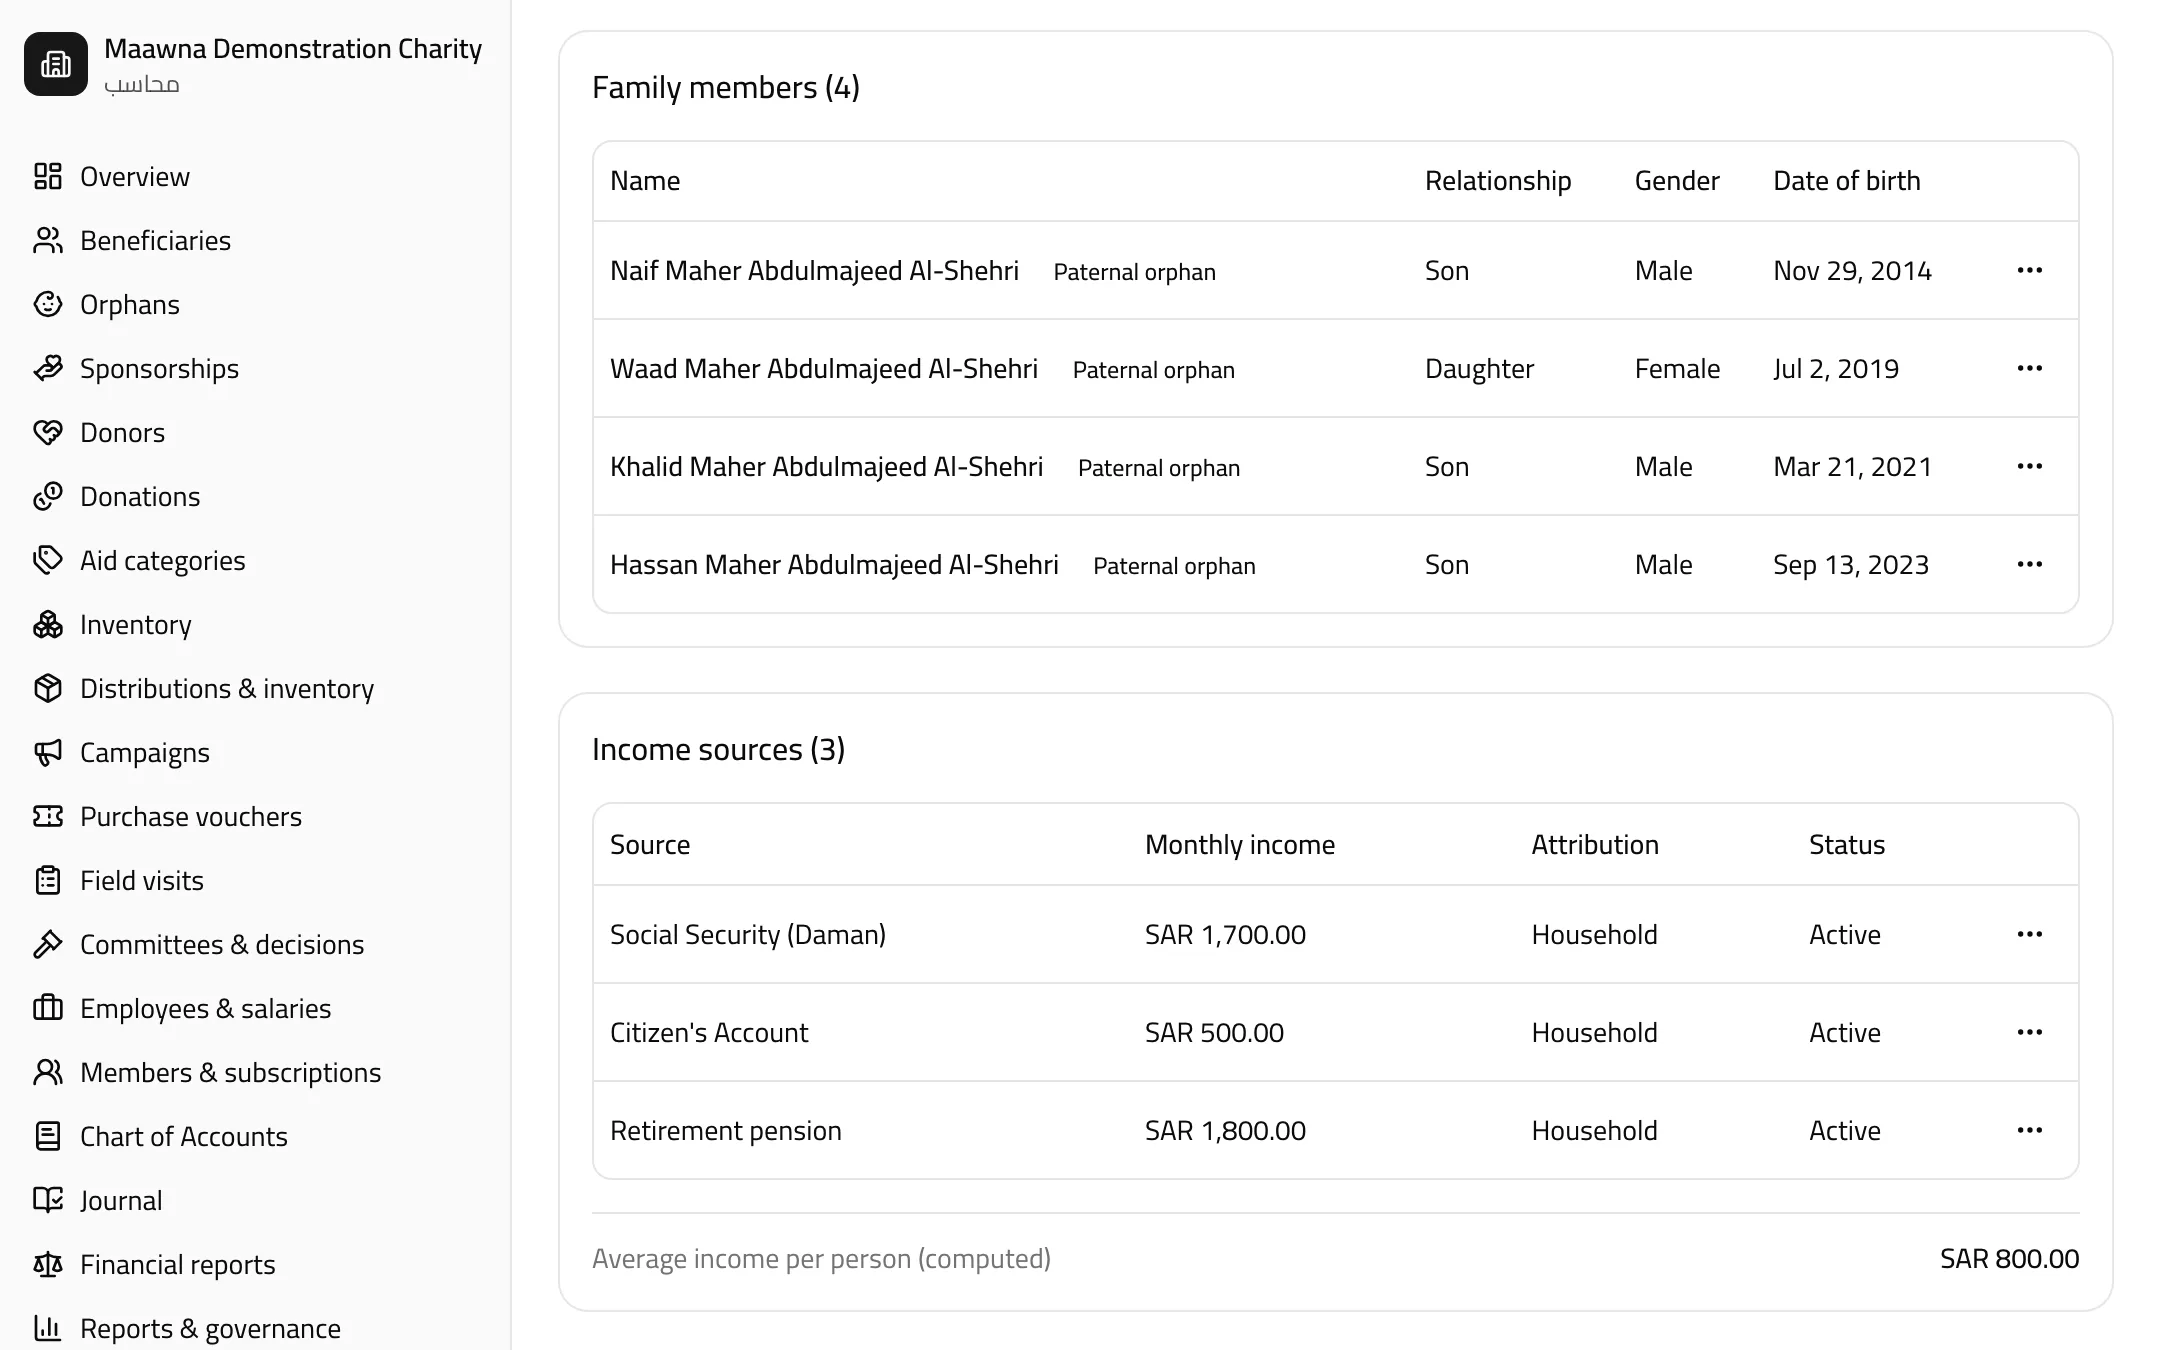Viewport: 2160px width, 1350px height.
Task: Open actions menu for Social Security (Daman)
Action: 2030,935
